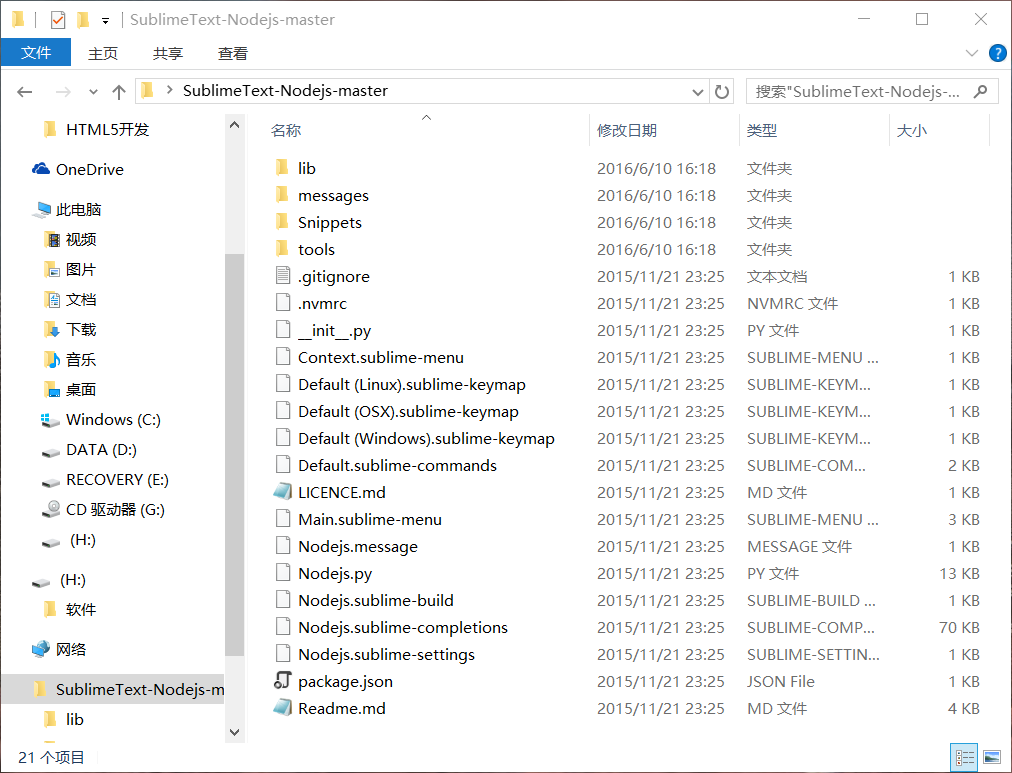This screenshot has height=773, width=1012.
Task: Click the properties checkmark icon in title bar
Action: tap(58, 20)
